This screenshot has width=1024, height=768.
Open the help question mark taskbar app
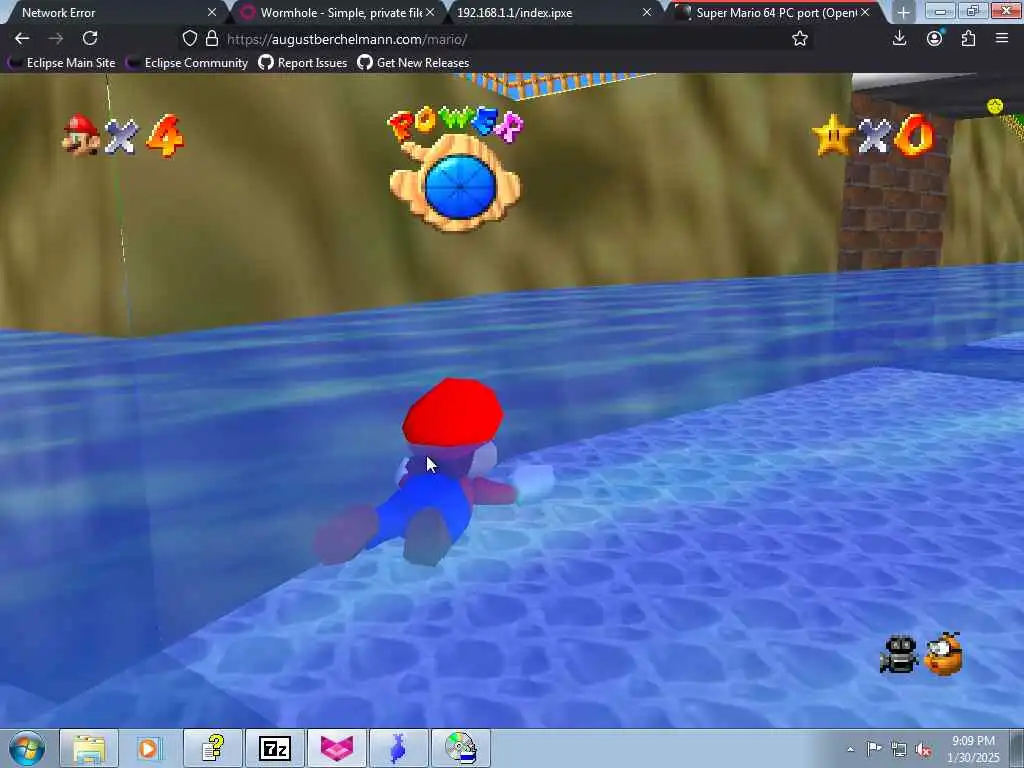click(213, 748)
